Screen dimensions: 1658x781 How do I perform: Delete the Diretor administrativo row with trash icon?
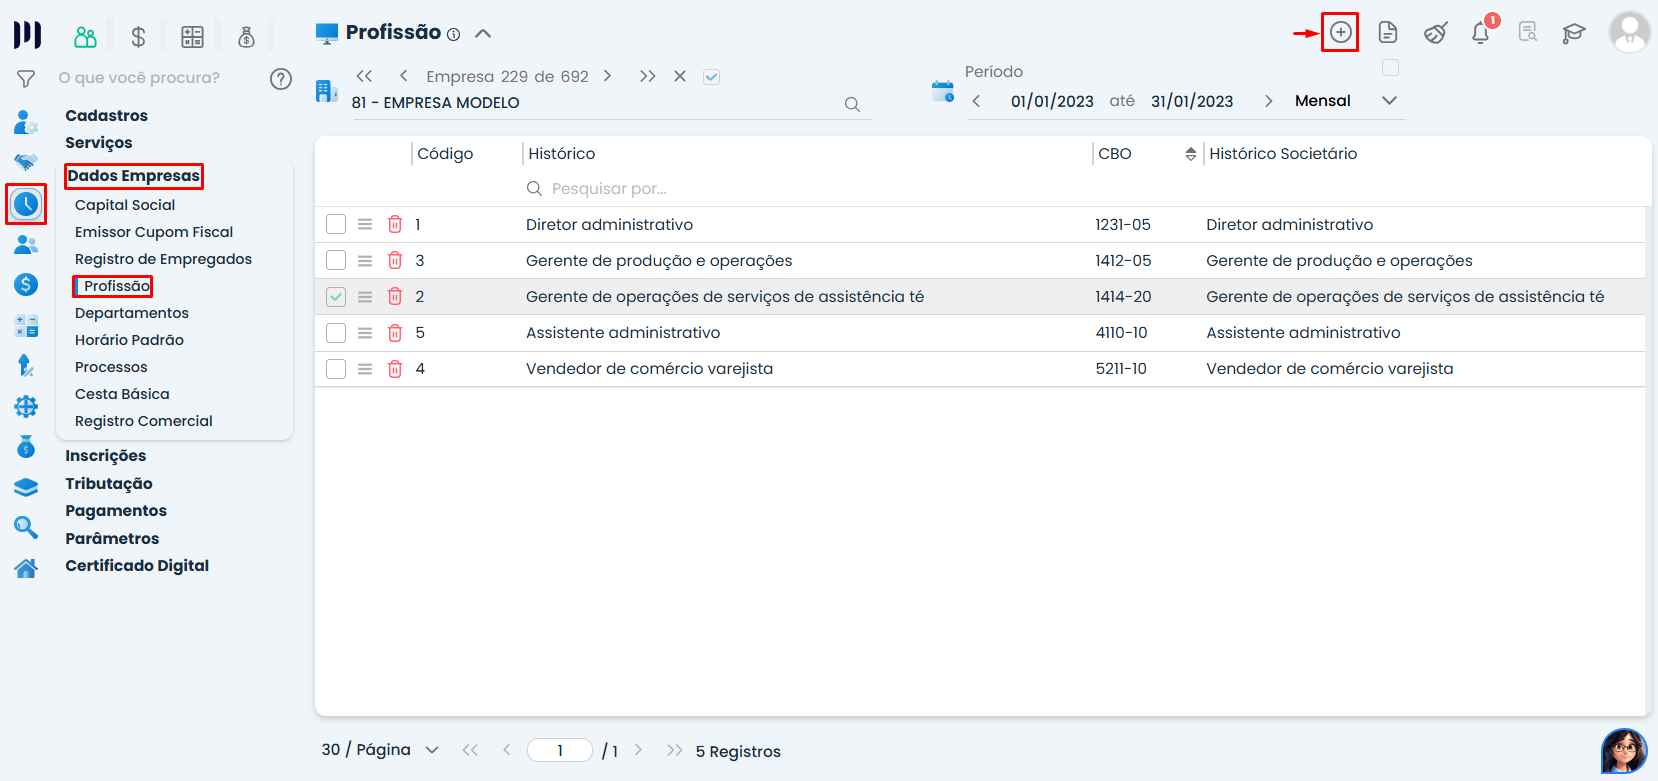(x=395, y=225)
